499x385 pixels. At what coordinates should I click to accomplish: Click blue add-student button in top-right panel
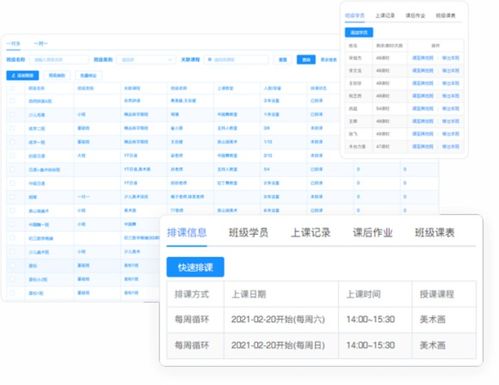(x=359, y=32)
